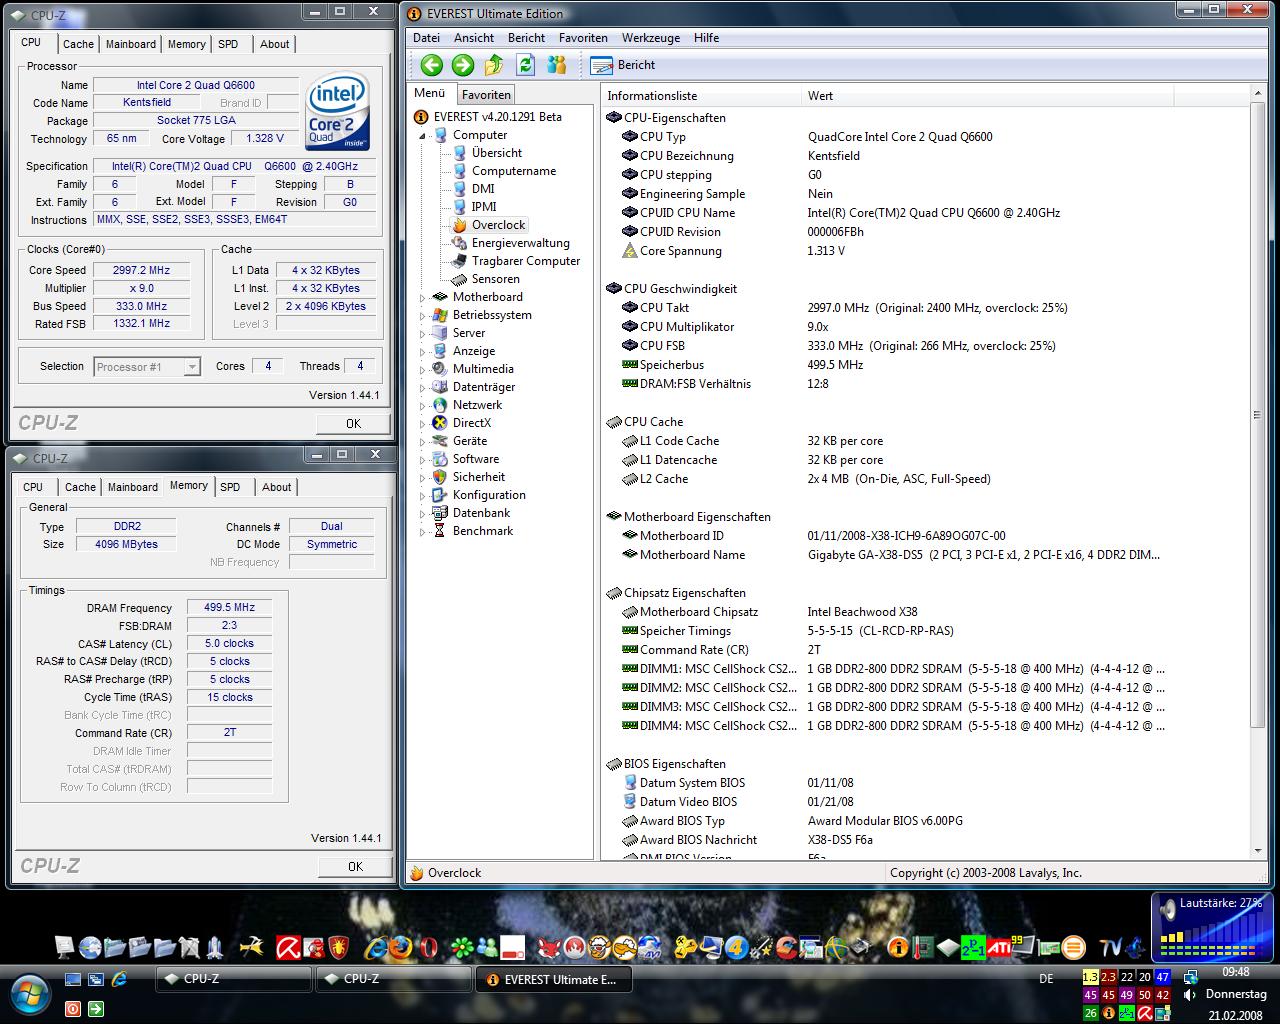Open the Ansicht menu
Viewport: 1280px width, 1024px height.
click(x=474, y=38)
